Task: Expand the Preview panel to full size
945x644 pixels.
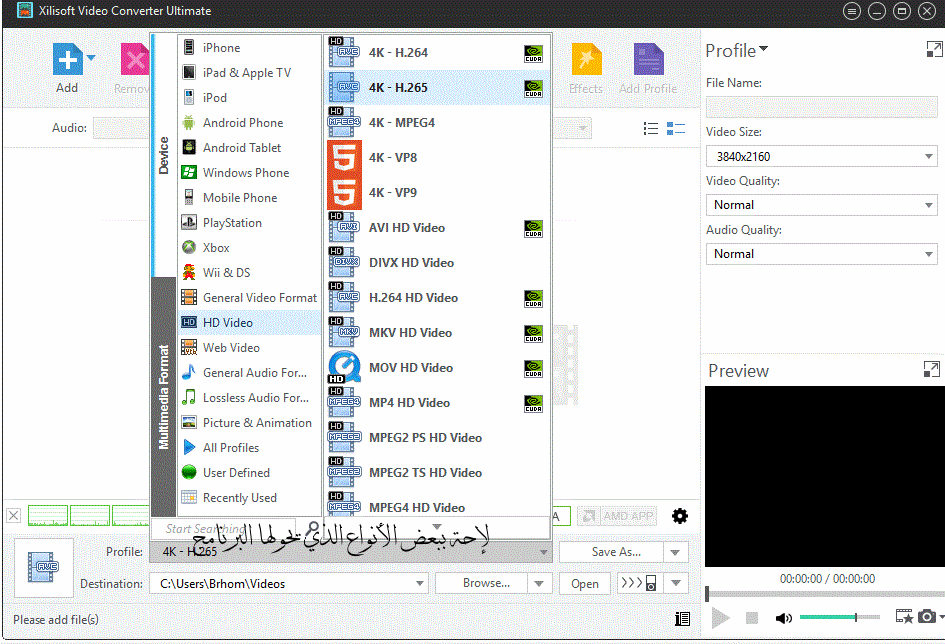Action: [x=932, y=370]
